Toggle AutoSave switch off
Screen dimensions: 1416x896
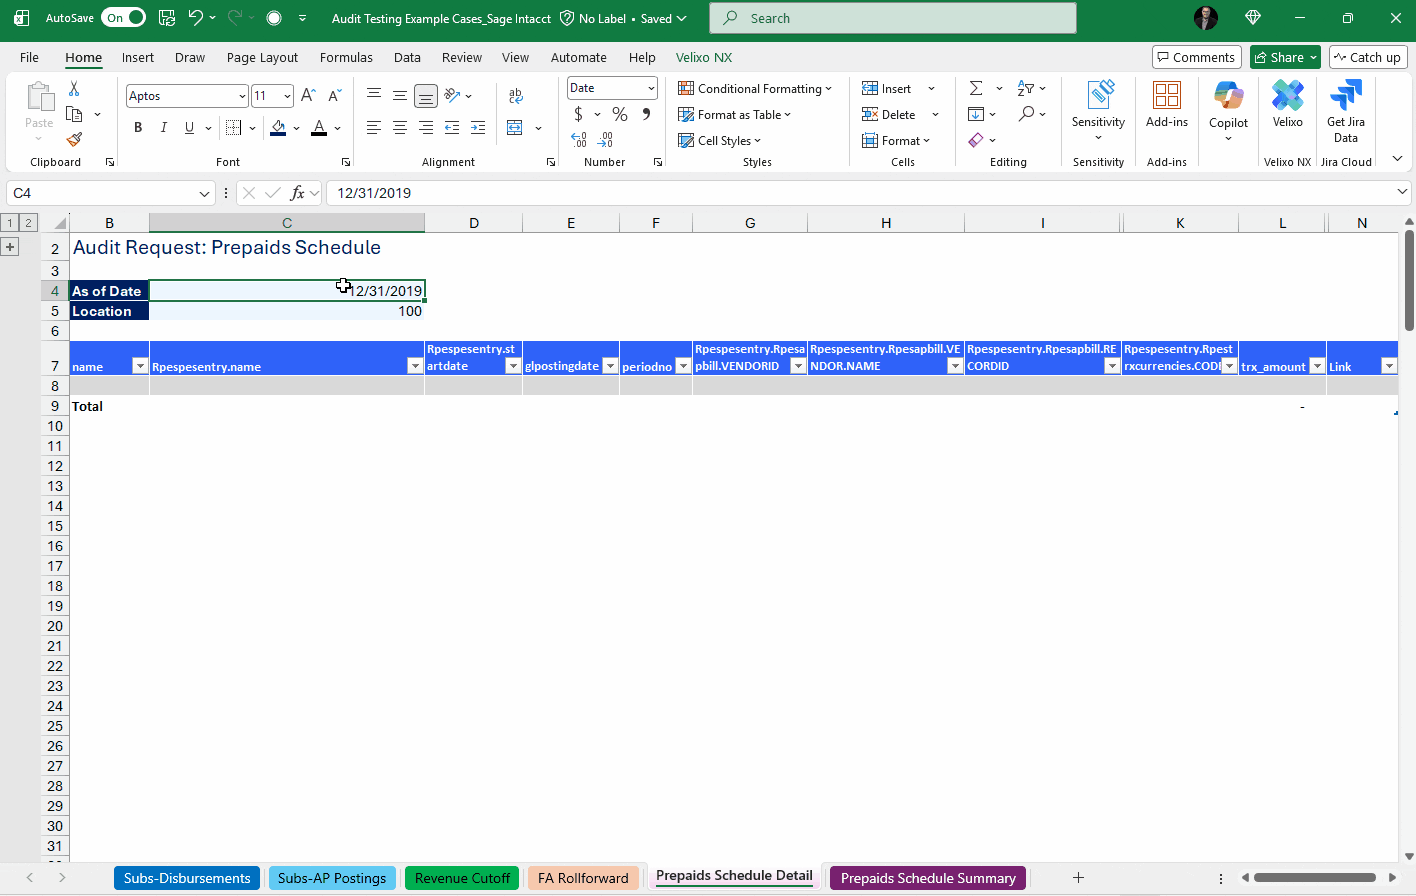(125, 18)
